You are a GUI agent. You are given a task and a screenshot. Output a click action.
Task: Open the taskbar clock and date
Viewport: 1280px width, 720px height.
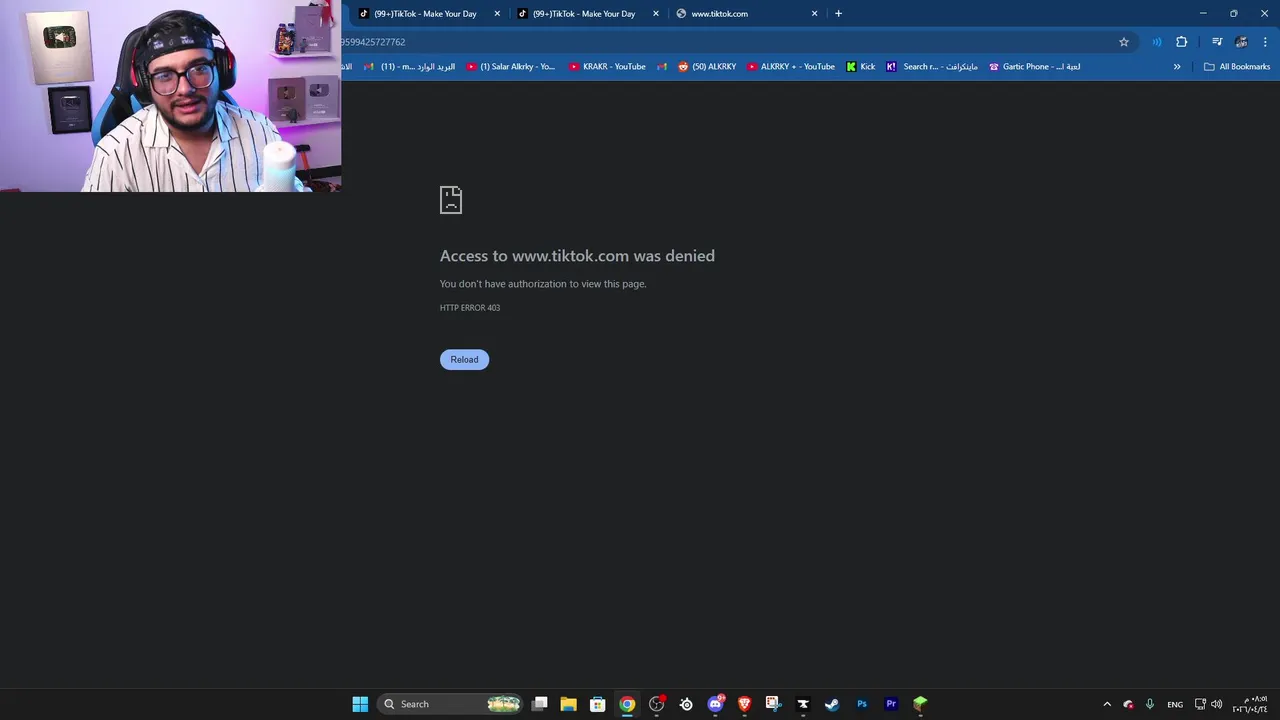tap(1251, 704)
